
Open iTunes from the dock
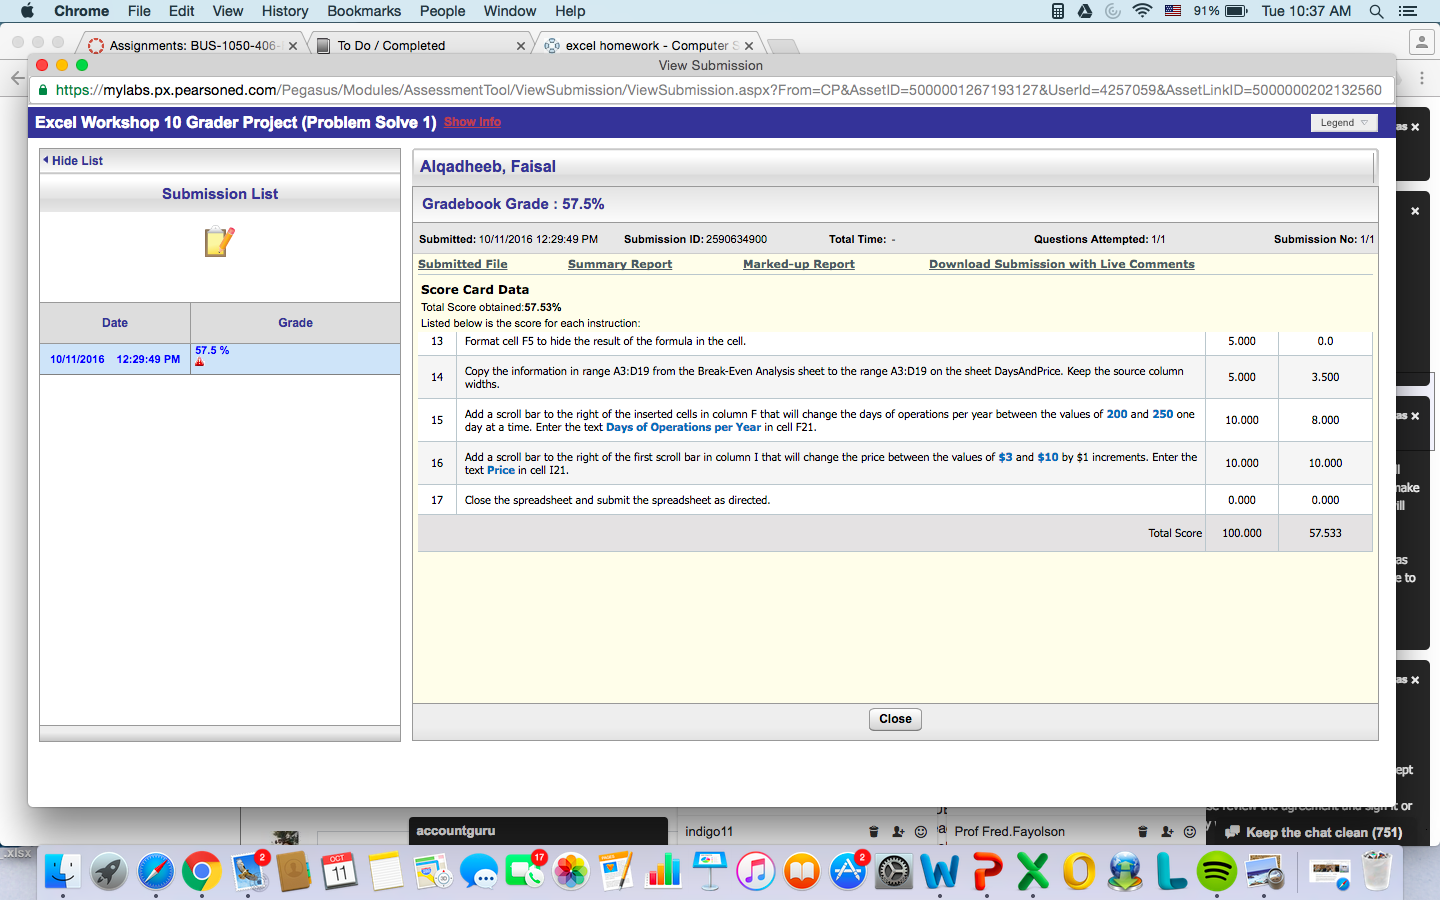tap(756, 872)
